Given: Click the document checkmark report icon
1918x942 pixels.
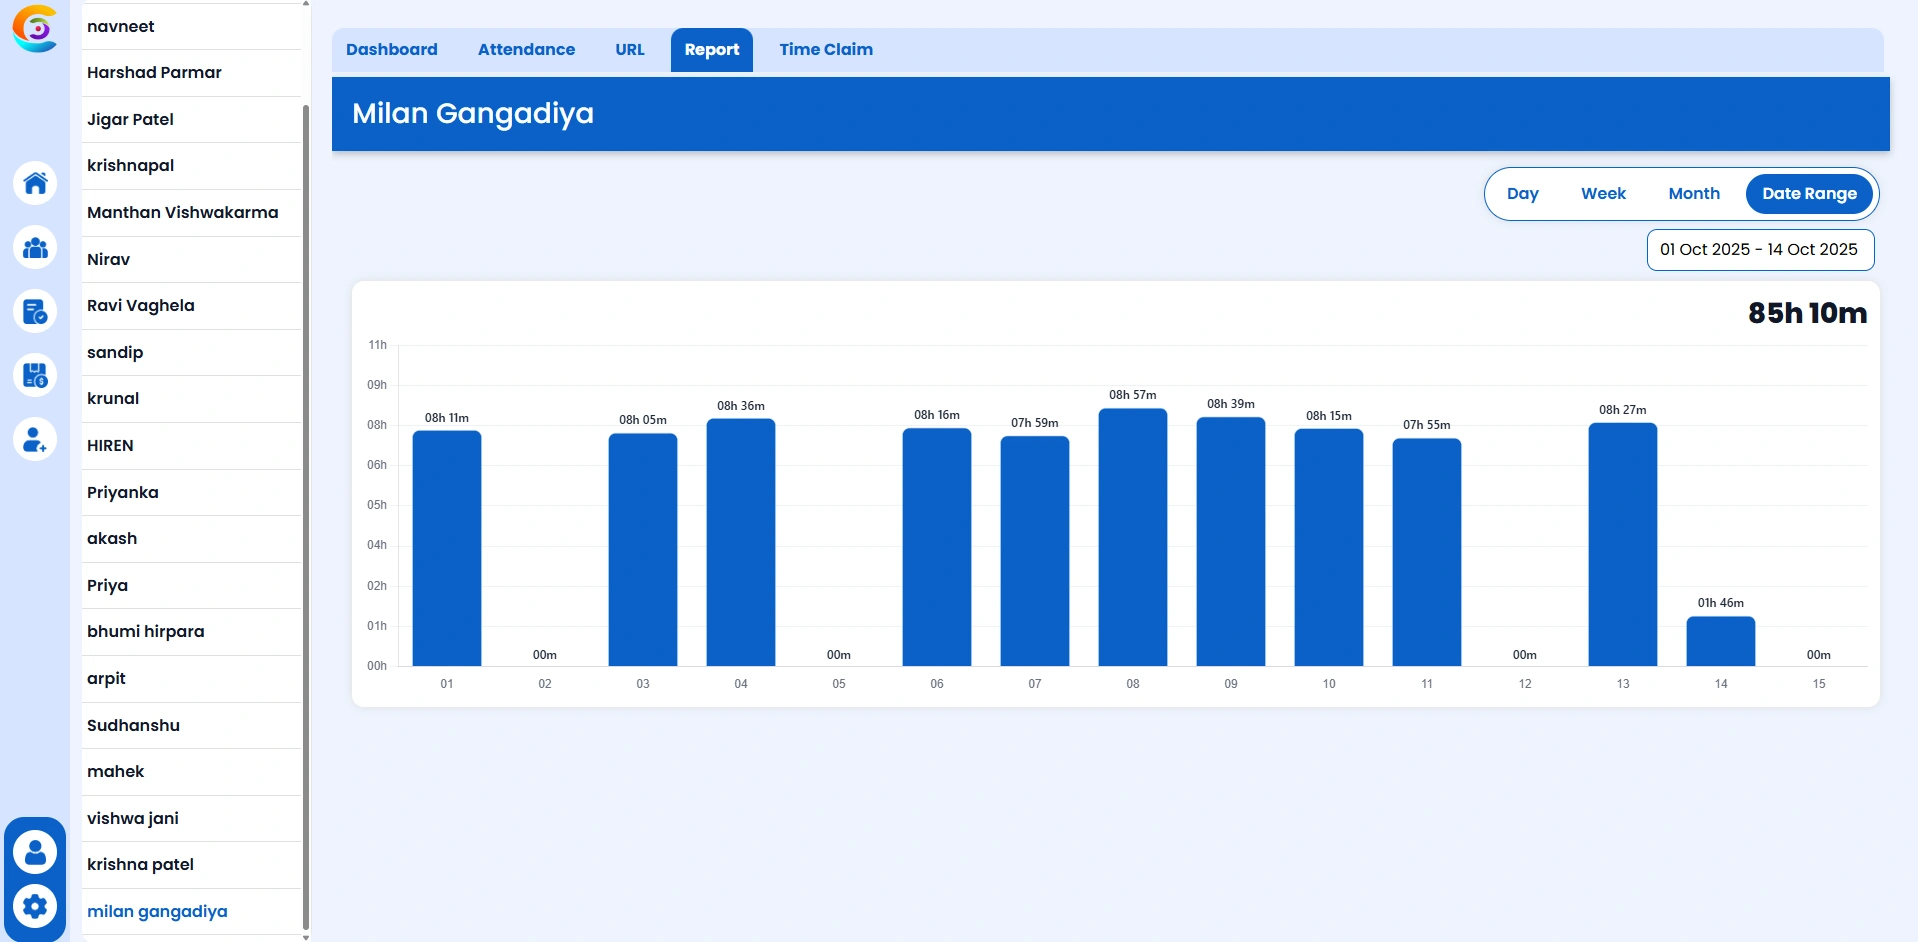Looking at the screenshot, I should pyautogui.click(x=35, y=312).
